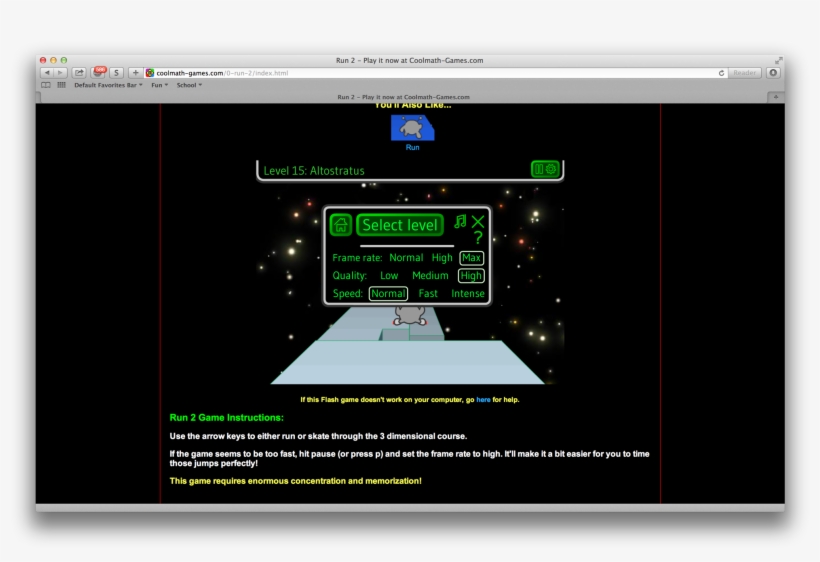Screen dimensions: 820x562
Task: Open the Select level screen
Action: 400,225
